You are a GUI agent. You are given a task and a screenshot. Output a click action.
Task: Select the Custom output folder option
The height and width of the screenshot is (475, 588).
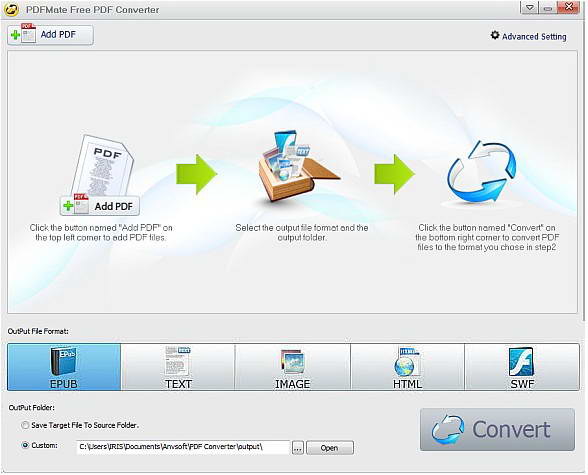pos(26,445)
